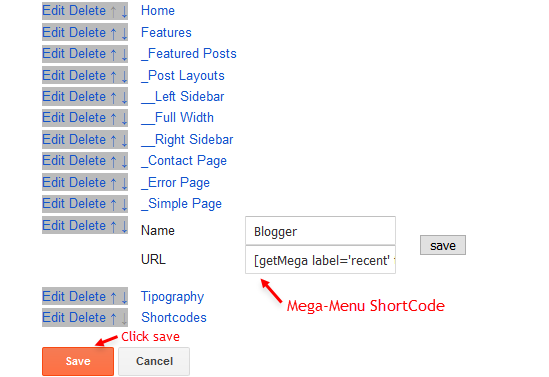Click up arrow for __Full Width row
This screenshot has height=377, width=549.
click(x=113, y=119)
